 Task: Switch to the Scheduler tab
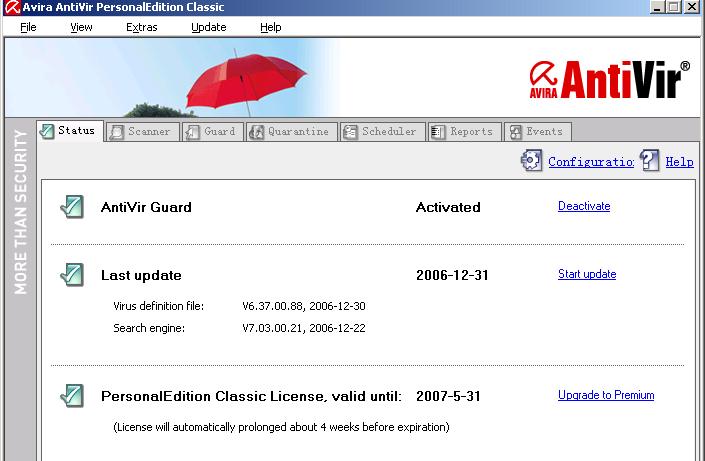[383, 132]
